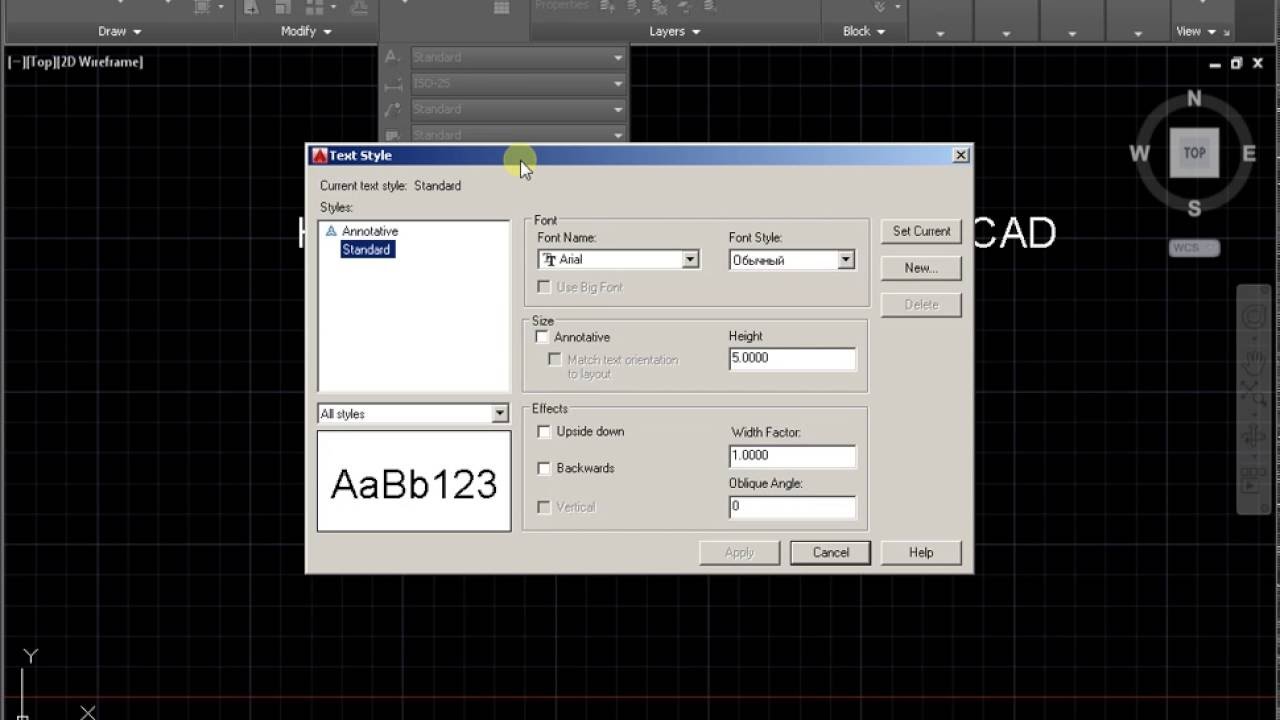Expand the Draw ribbon panel
Viewport: 1280px width, 720px height.
(x=120, y=31)
